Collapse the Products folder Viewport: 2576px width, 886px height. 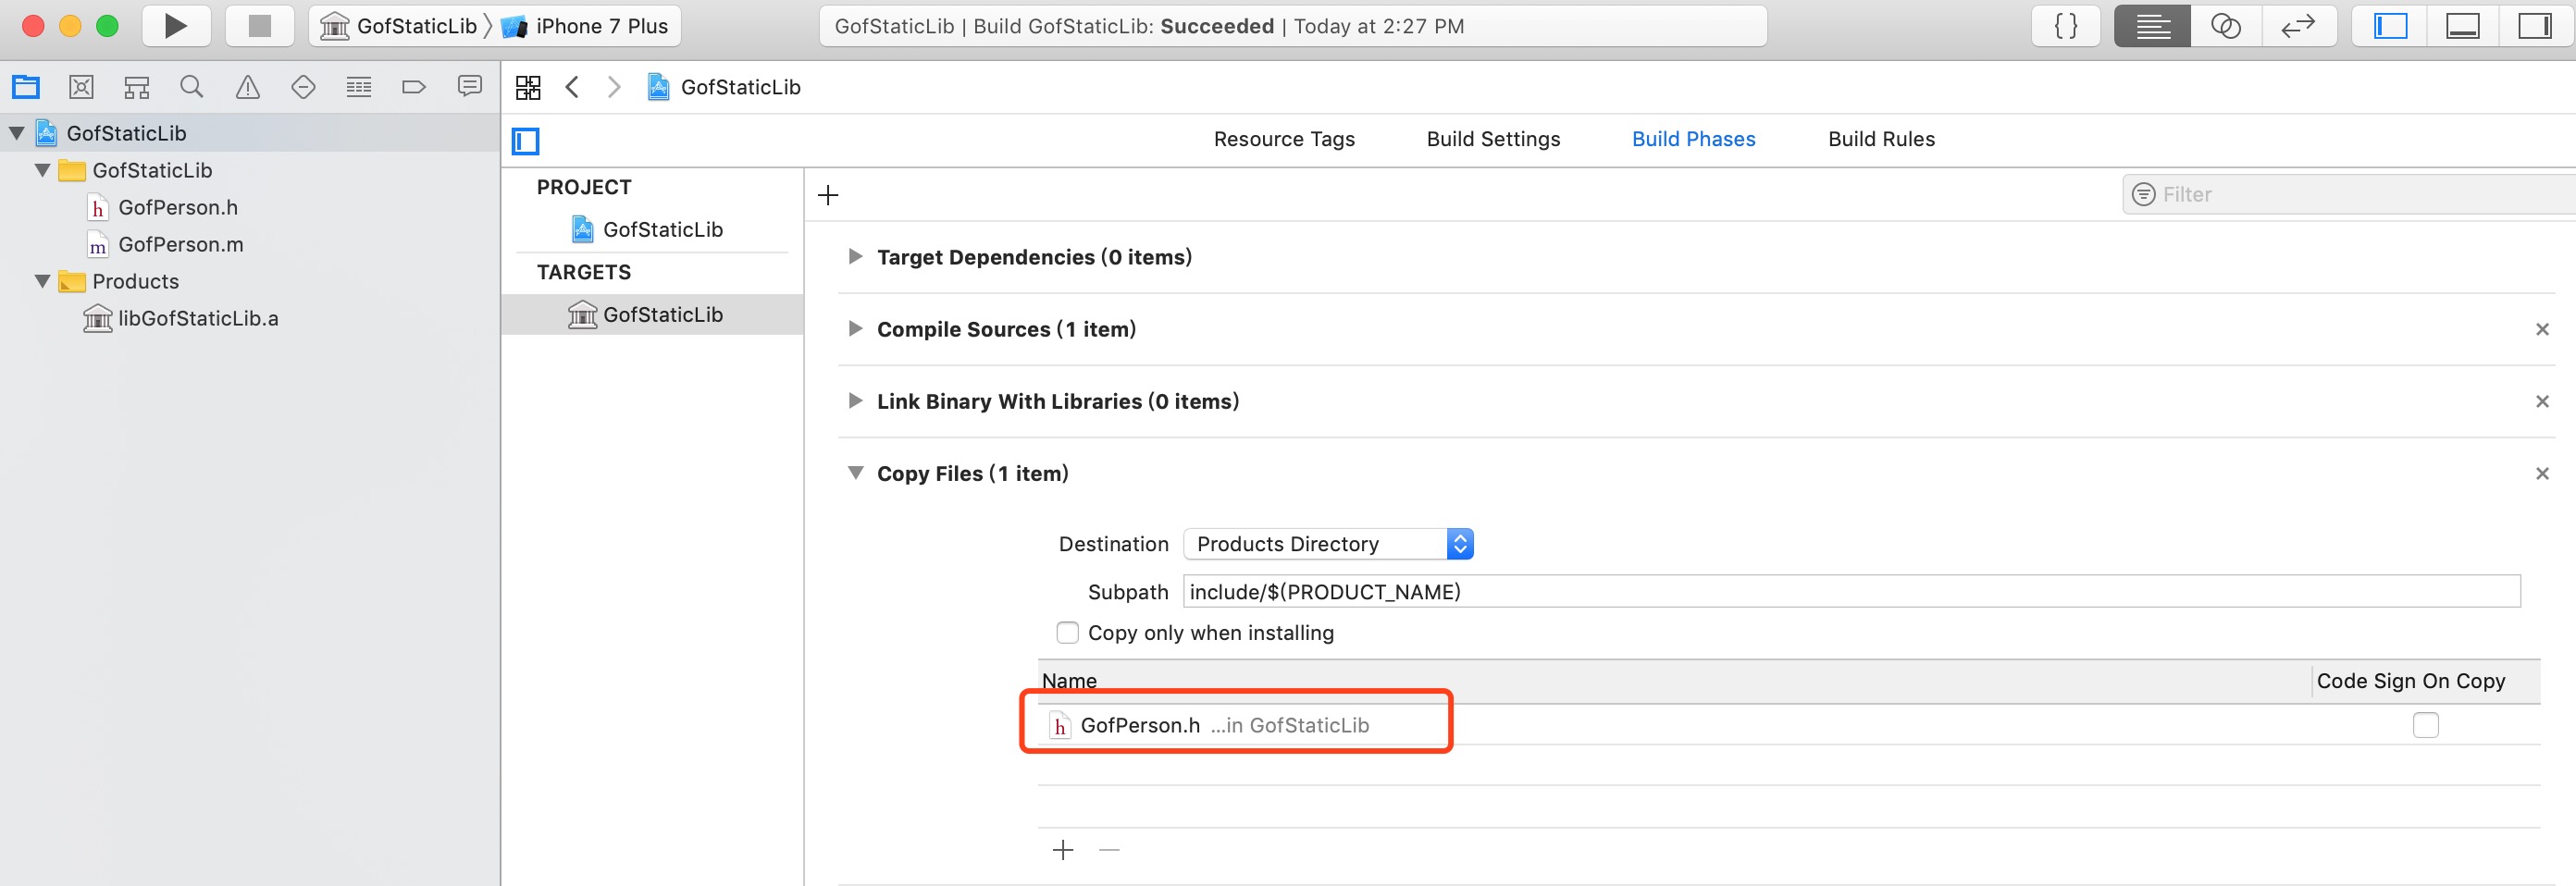click(x=42, y=281)
